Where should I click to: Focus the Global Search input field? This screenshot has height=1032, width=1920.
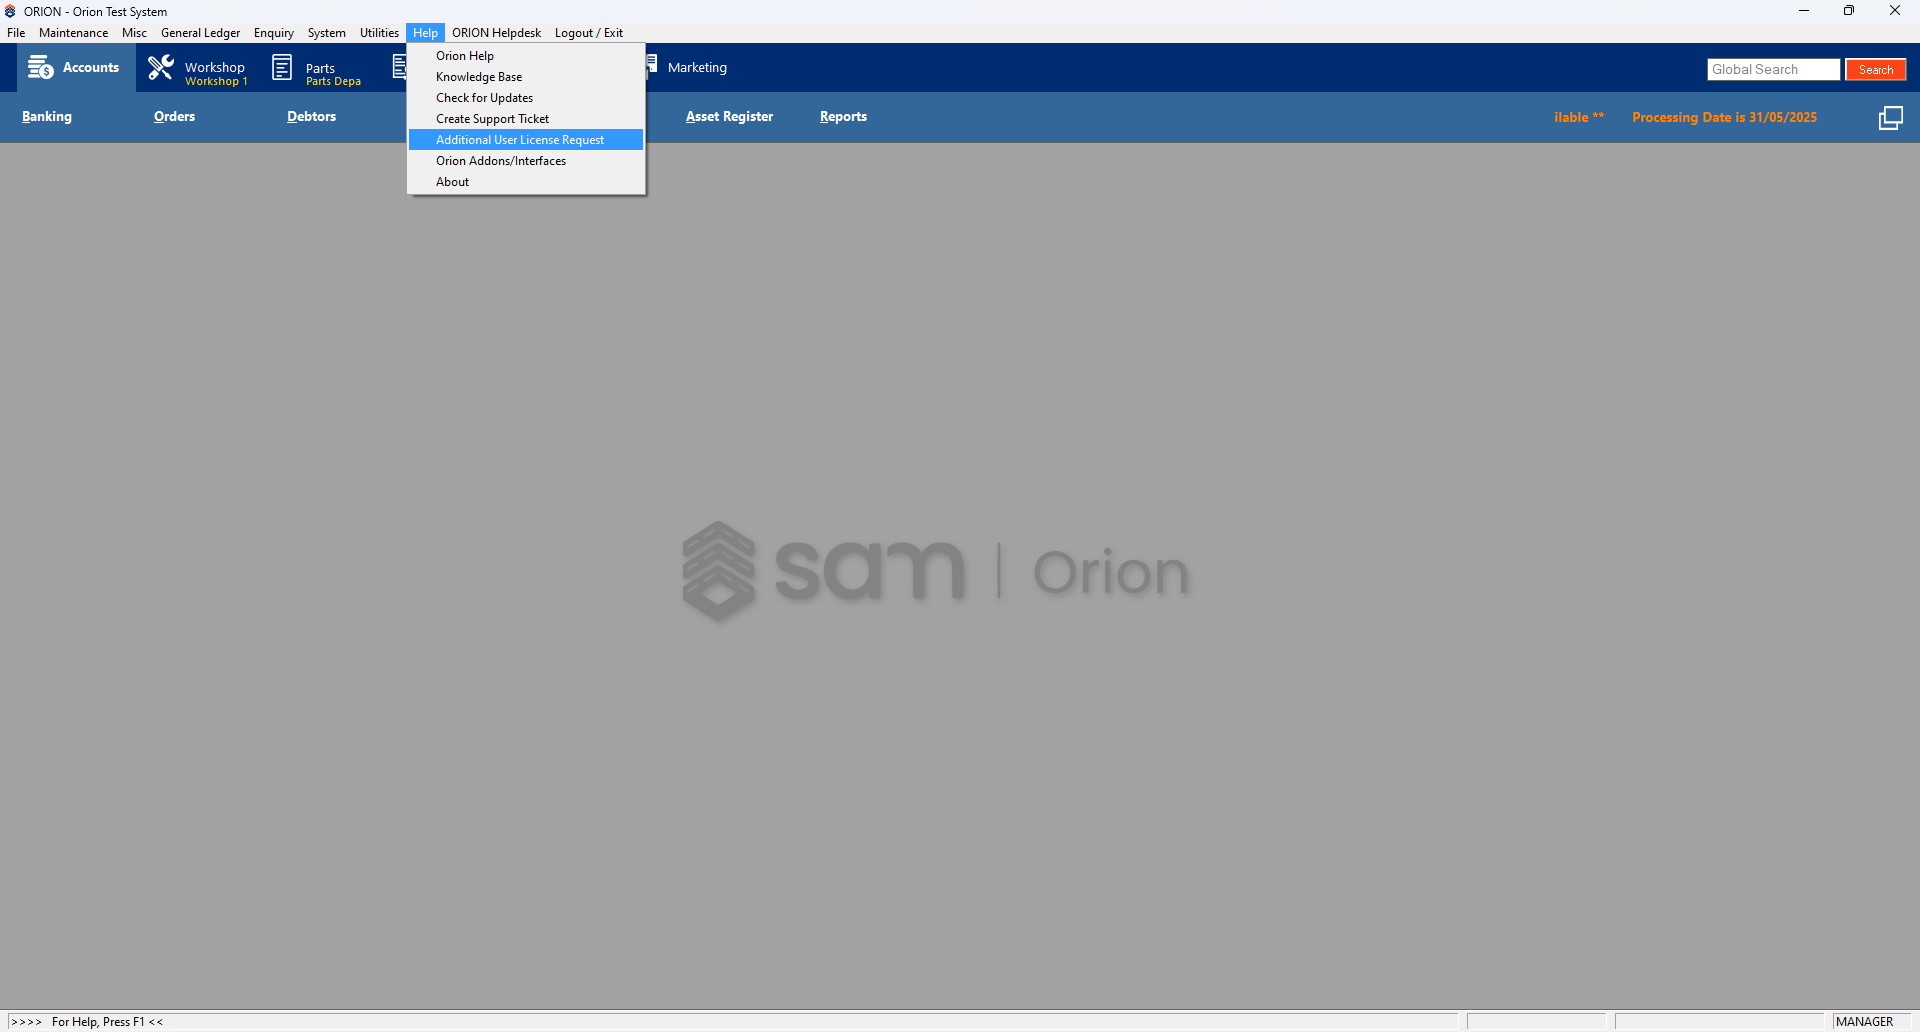1773,69
